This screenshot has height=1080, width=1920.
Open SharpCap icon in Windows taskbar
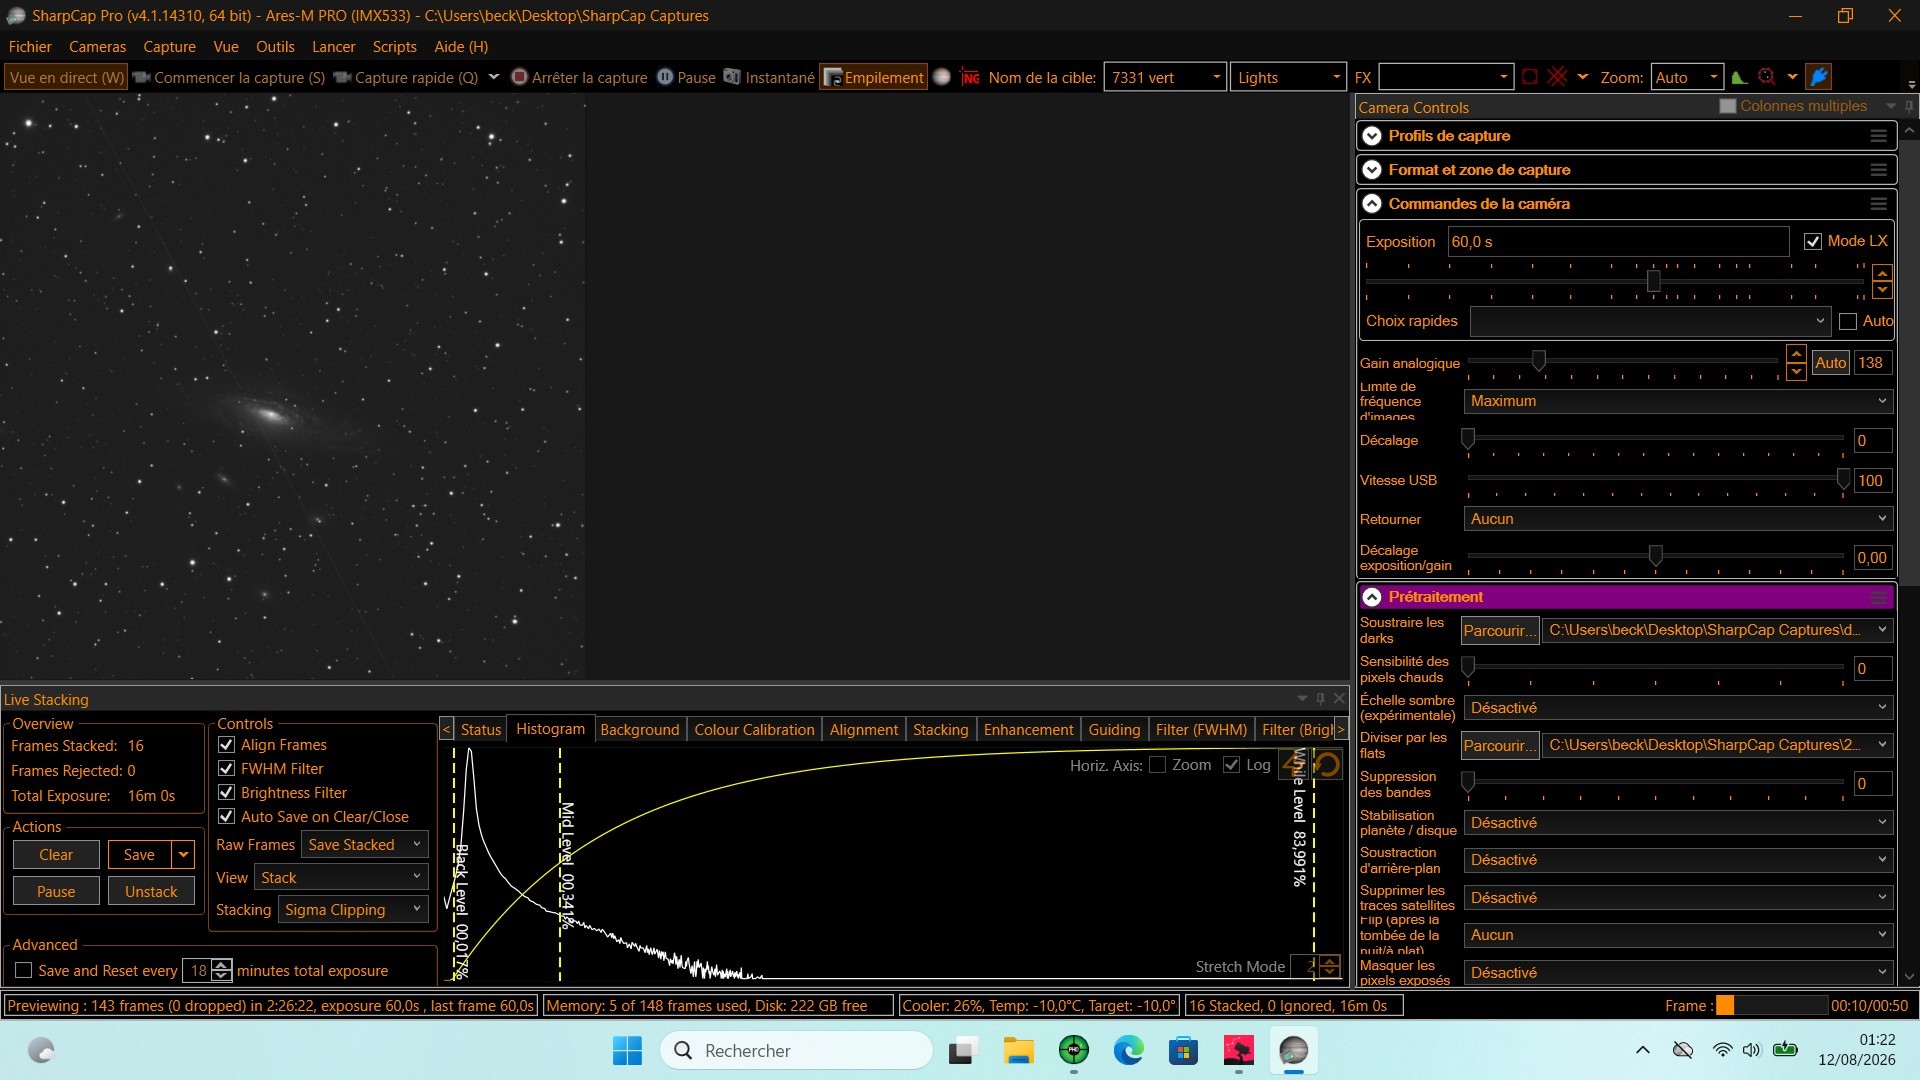1293,1050
